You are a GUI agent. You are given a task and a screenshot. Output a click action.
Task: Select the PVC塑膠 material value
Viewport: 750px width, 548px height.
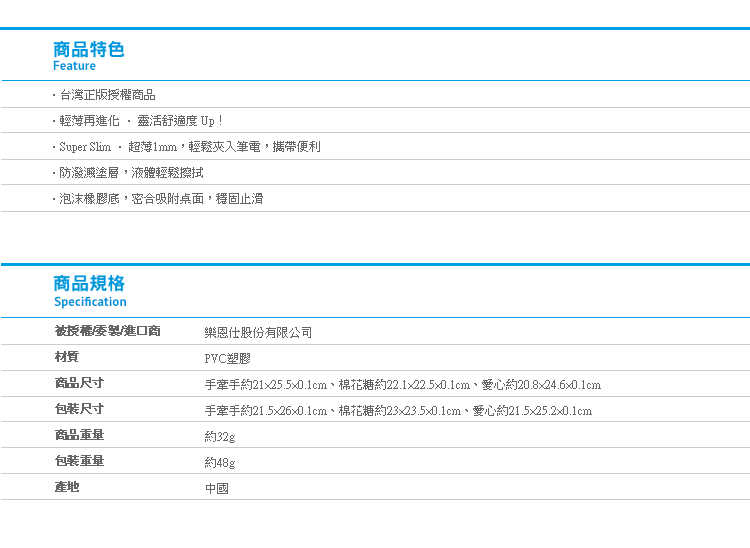[226, 358]
